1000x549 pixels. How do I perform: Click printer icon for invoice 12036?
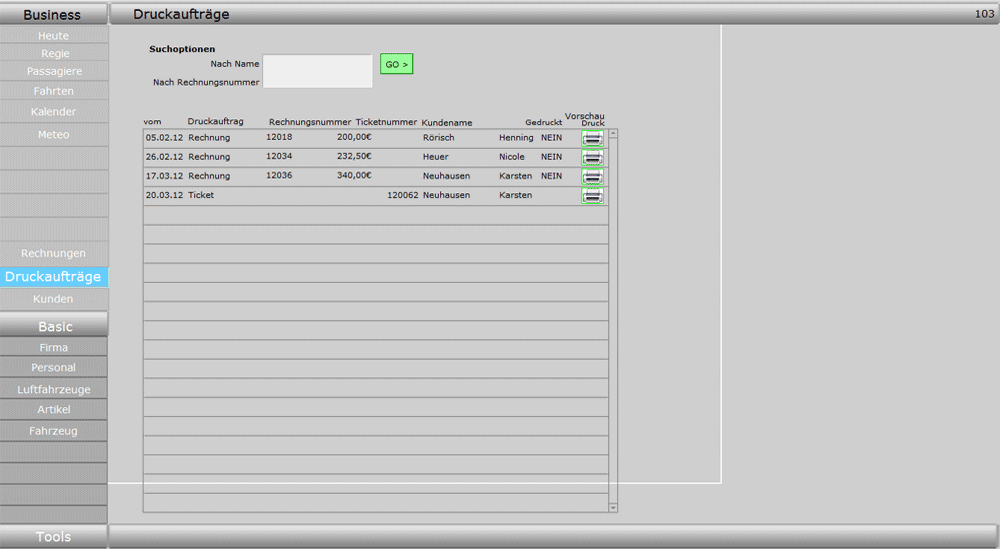point(593,177)
